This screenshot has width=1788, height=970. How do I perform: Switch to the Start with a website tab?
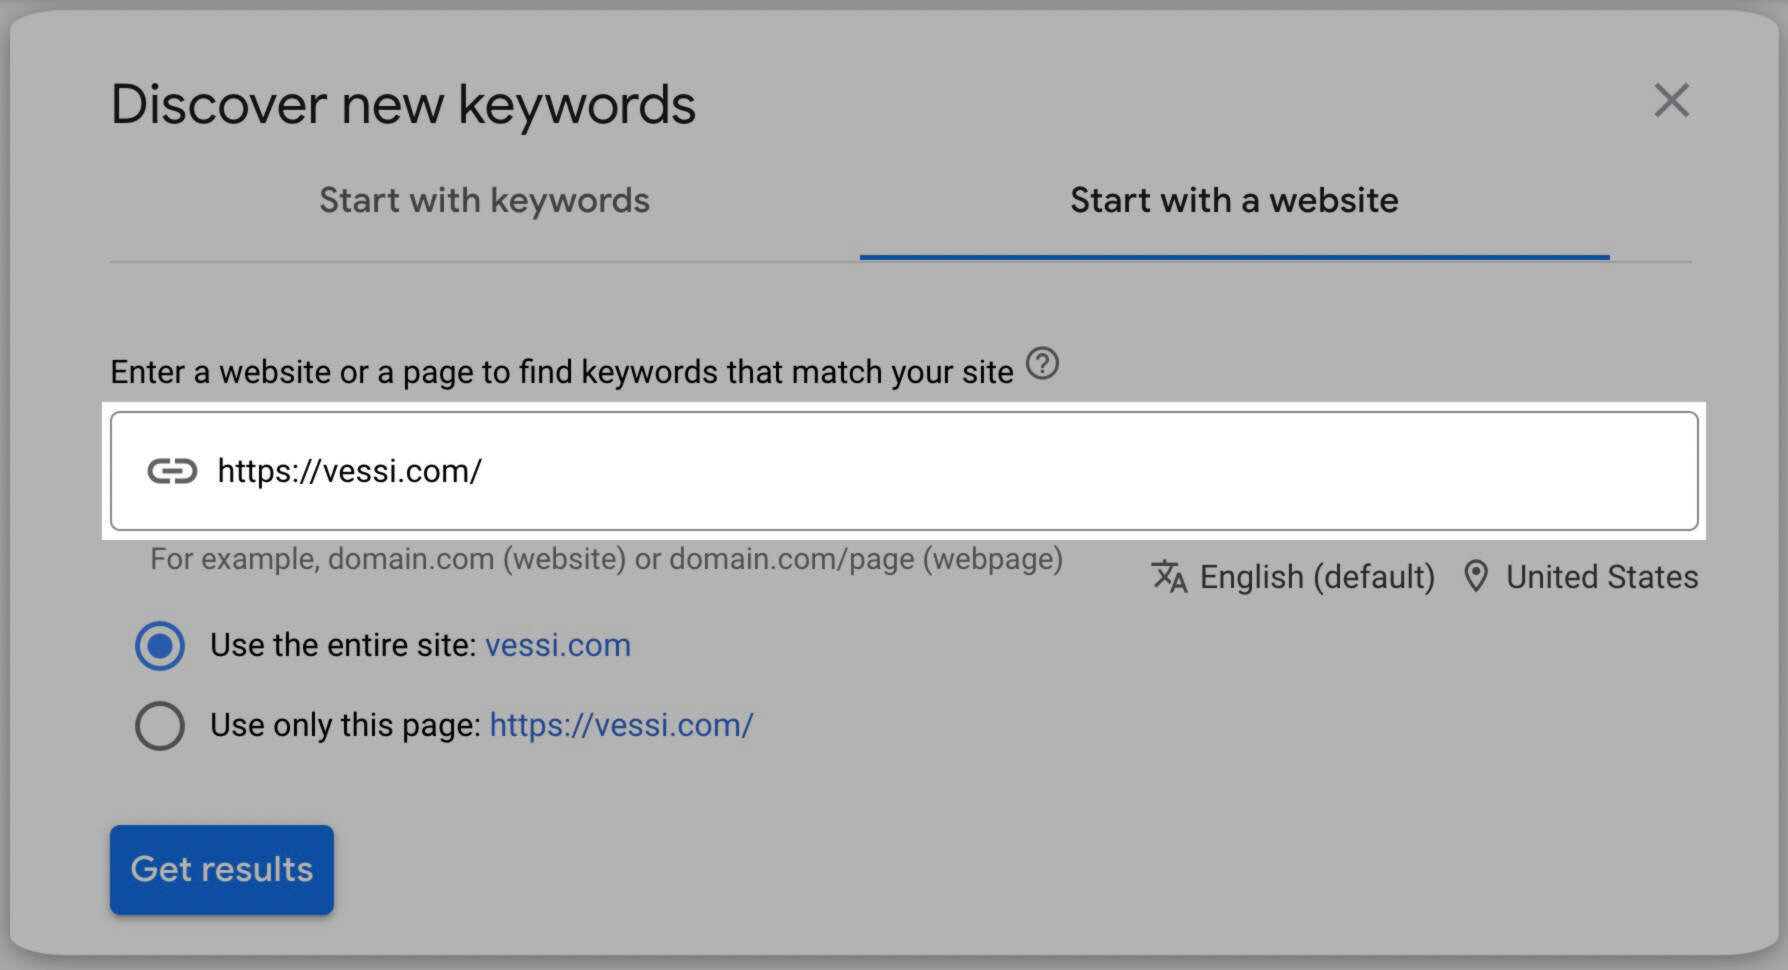click(1234, 201)
